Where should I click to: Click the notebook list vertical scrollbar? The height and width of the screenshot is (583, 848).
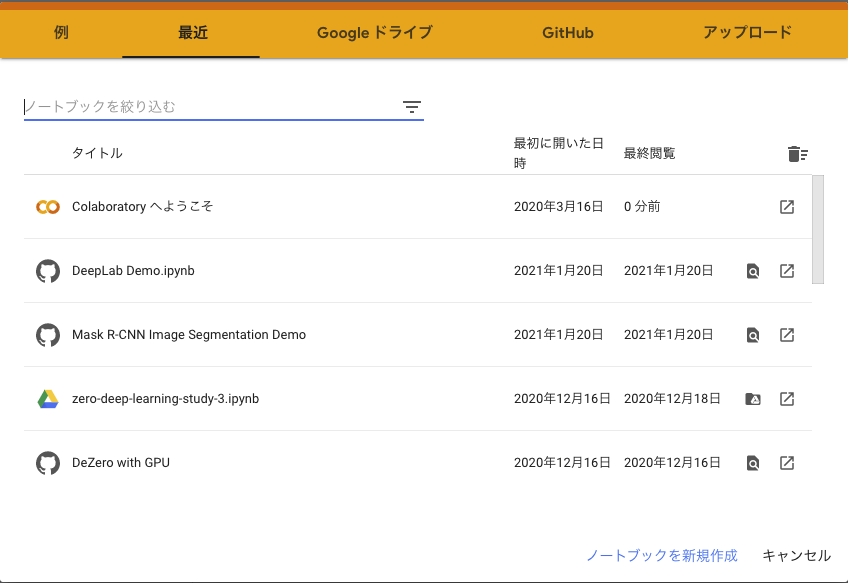tap(818, 230)
